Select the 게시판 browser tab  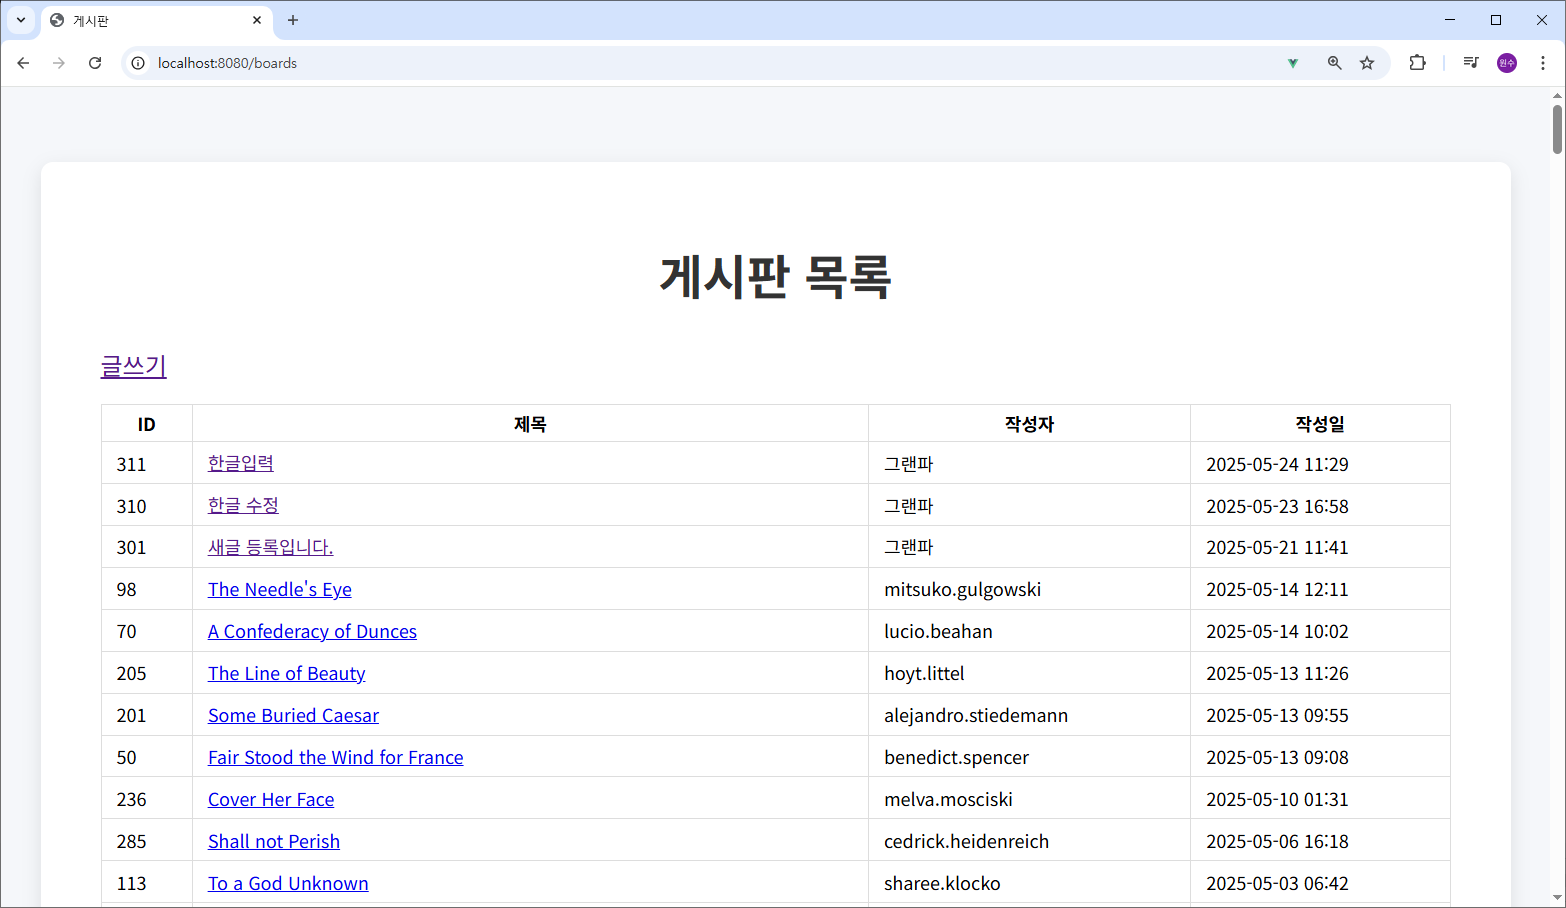[x=157, y=20]
